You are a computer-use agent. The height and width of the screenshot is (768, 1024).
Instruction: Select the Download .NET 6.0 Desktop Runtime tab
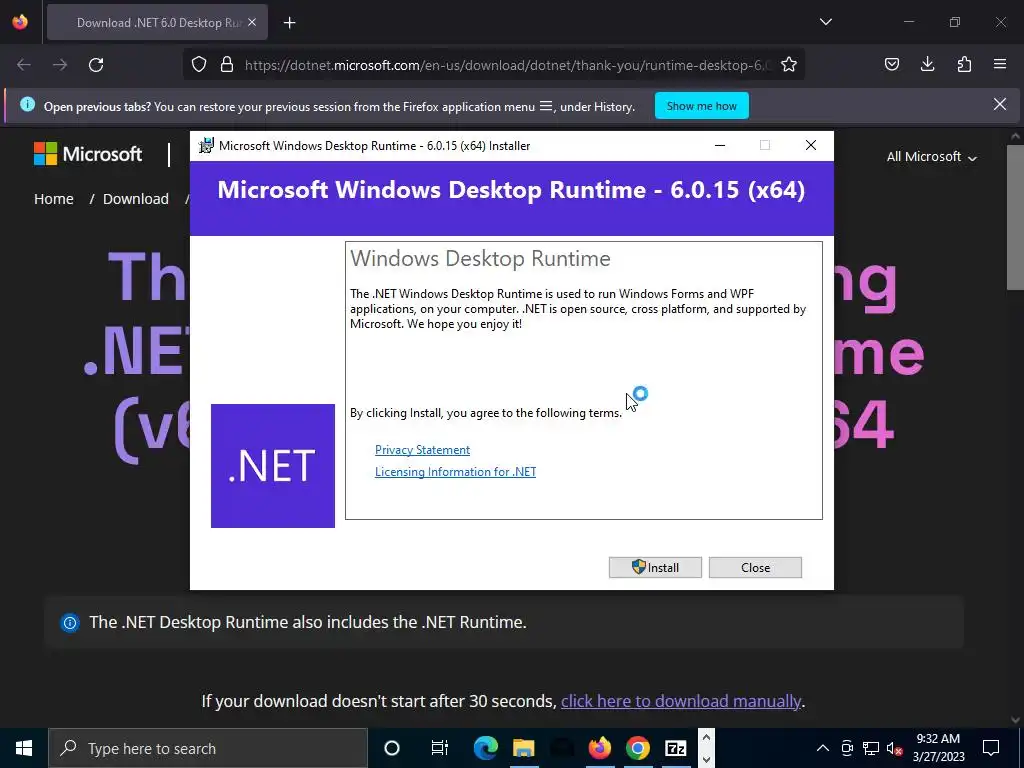click(157, 23)
